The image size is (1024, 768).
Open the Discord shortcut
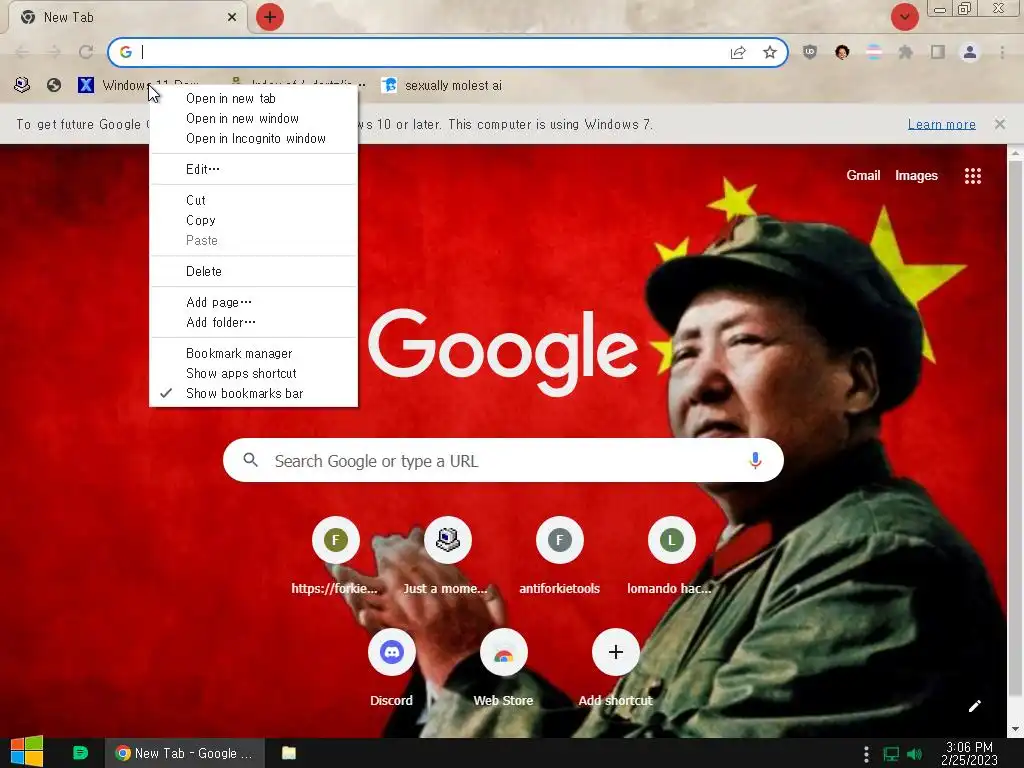click(x=391, y=668)
